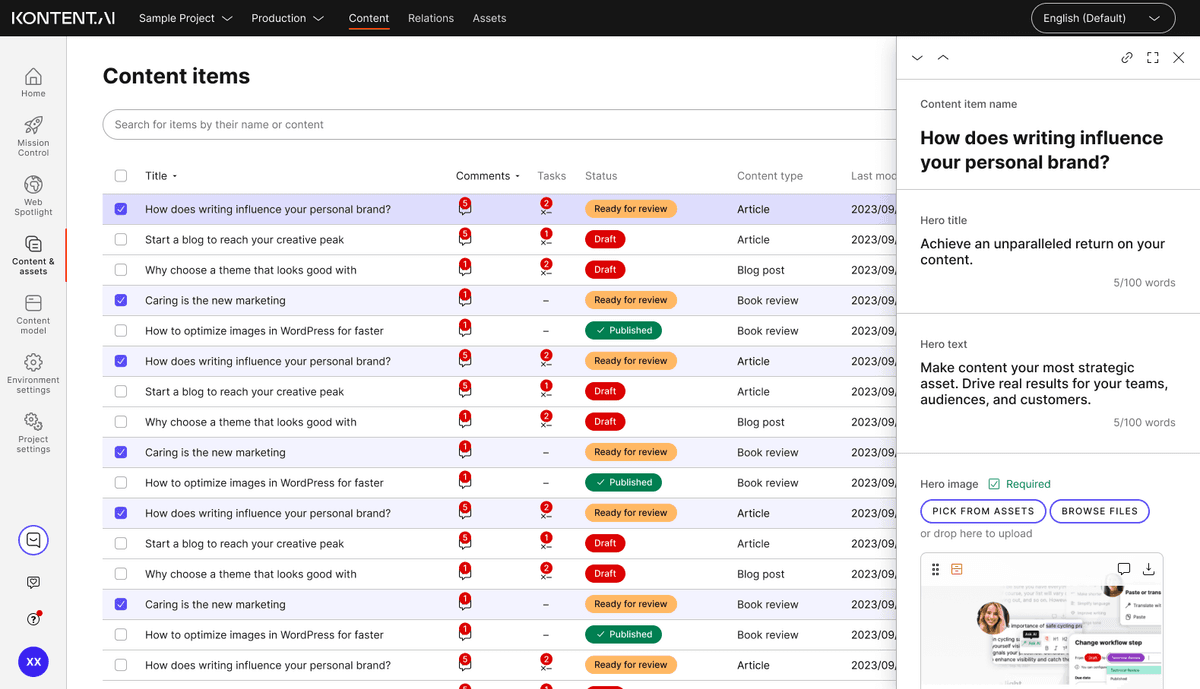This screenshot has height=689, width=1200.
Task: Download the hero image asset
Action: (x=1148, y=569)
